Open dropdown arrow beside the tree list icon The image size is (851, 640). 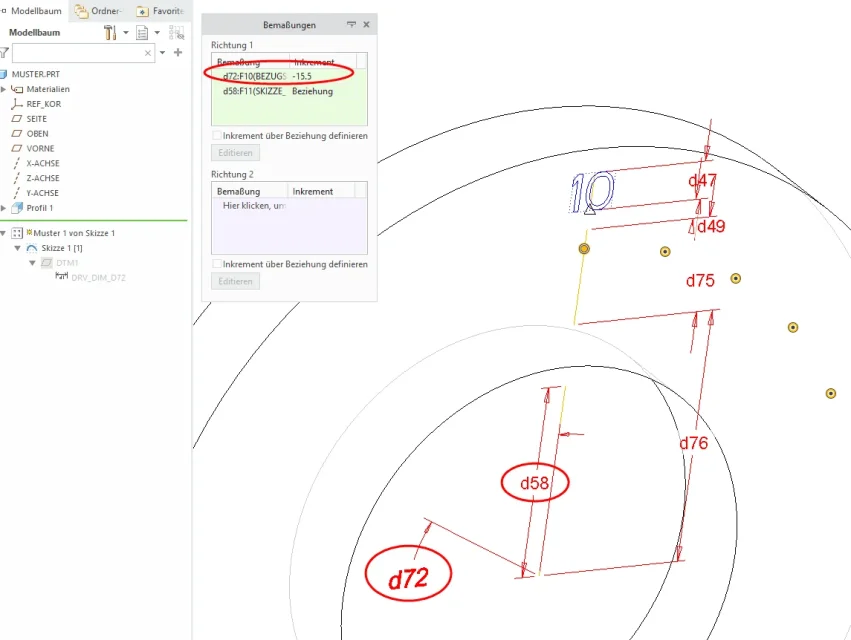[157, 33]
